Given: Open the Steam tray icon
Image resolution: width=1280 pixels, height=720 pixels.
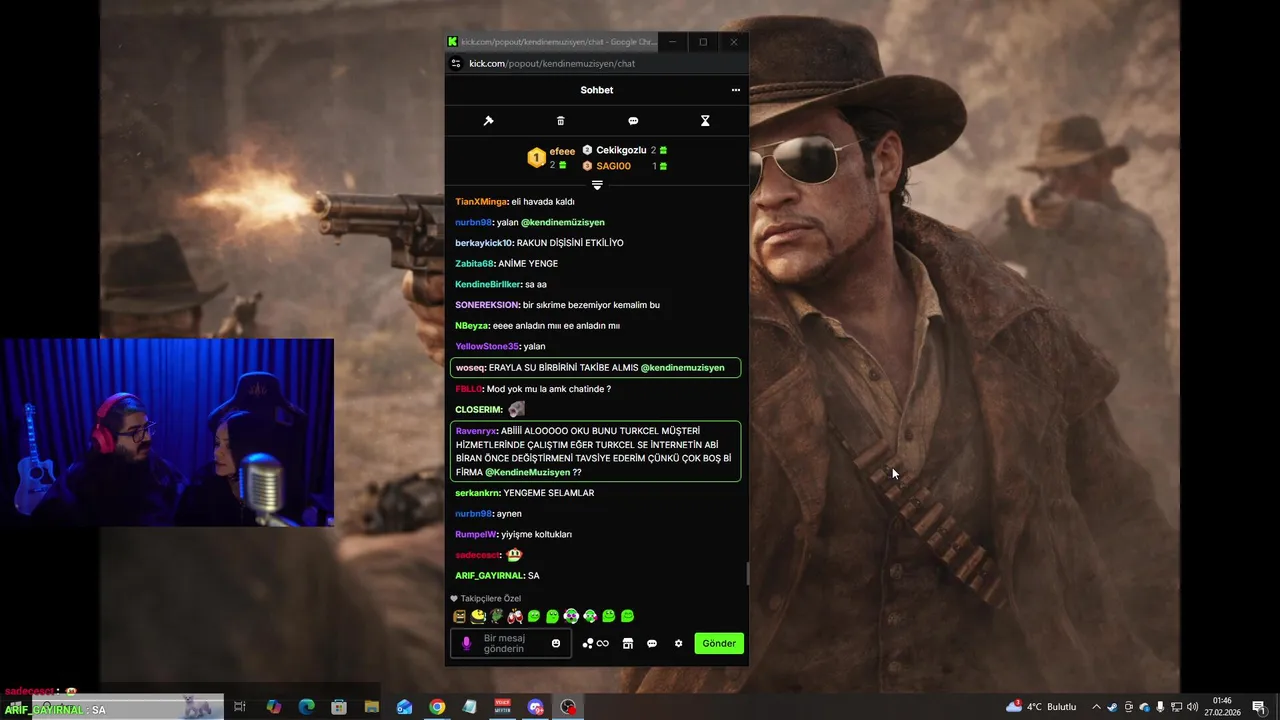Looking at the screenshot, I should tap(1112, 707).
